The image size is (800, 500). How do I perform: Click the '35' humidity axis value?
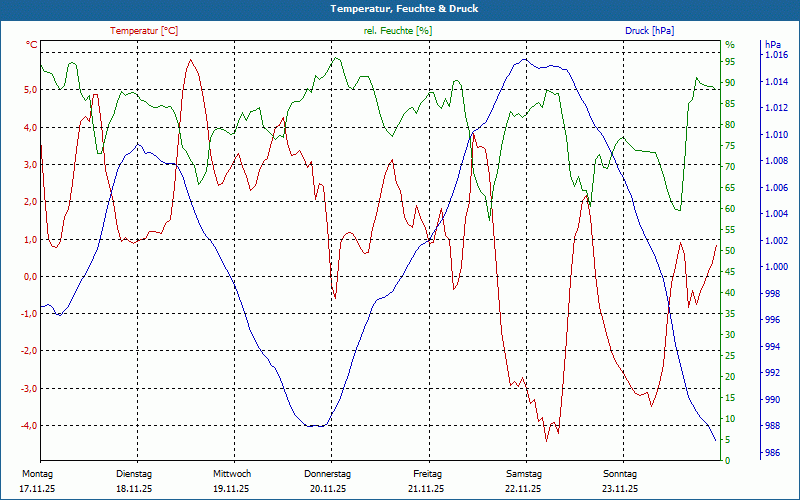tap(730, 314)
